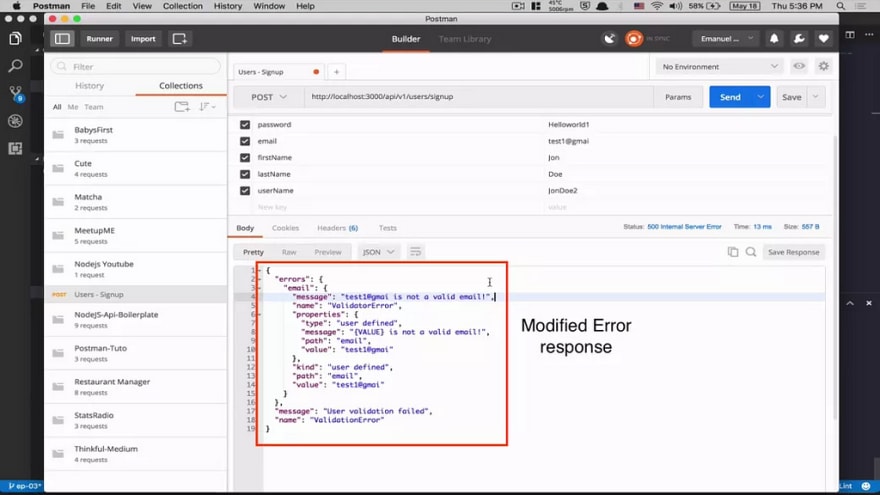Click the Runner button
The height and width of the screenshot is (495, 880).
(x=99, y=39)
